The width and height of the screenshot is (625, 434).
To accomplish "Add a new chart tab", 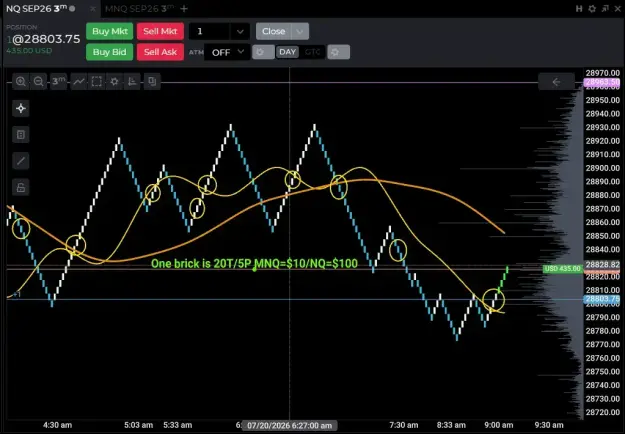I will [184, 9].
